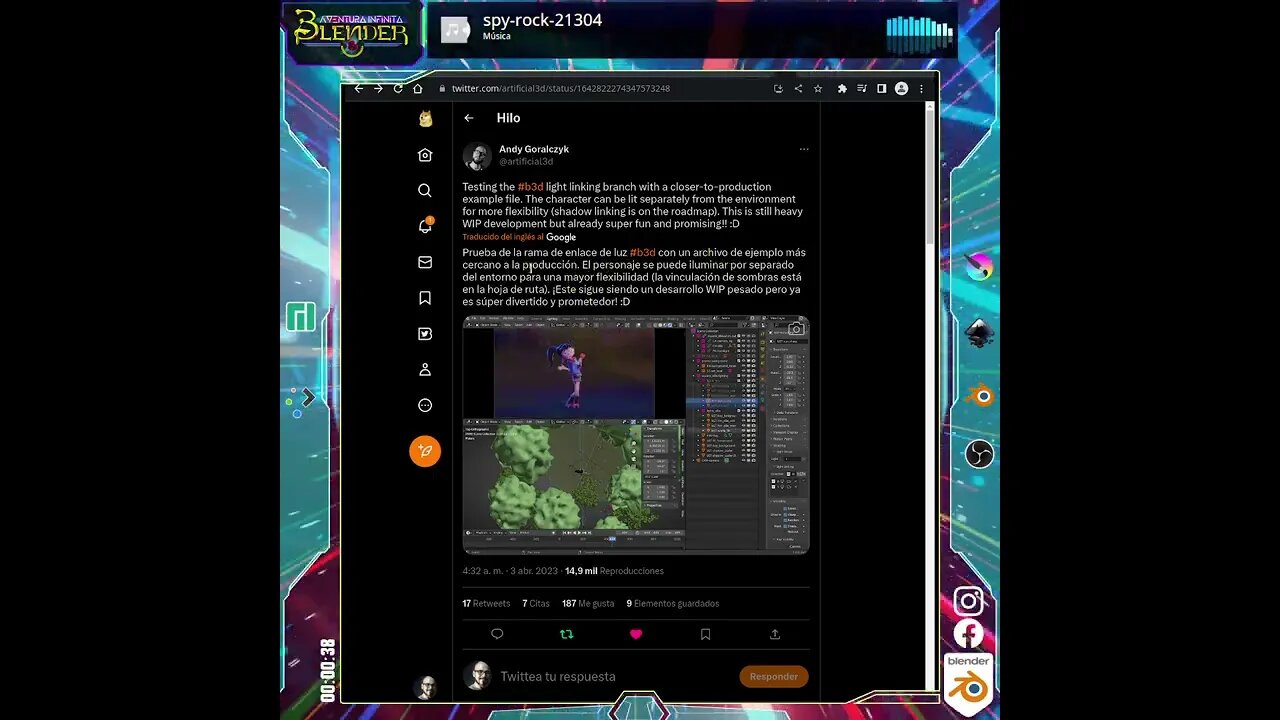Click the #b3d hashtag in Spanish translation
This screenshot has width=1280, height=720.
pyautogui.click(x=643, y=253)
